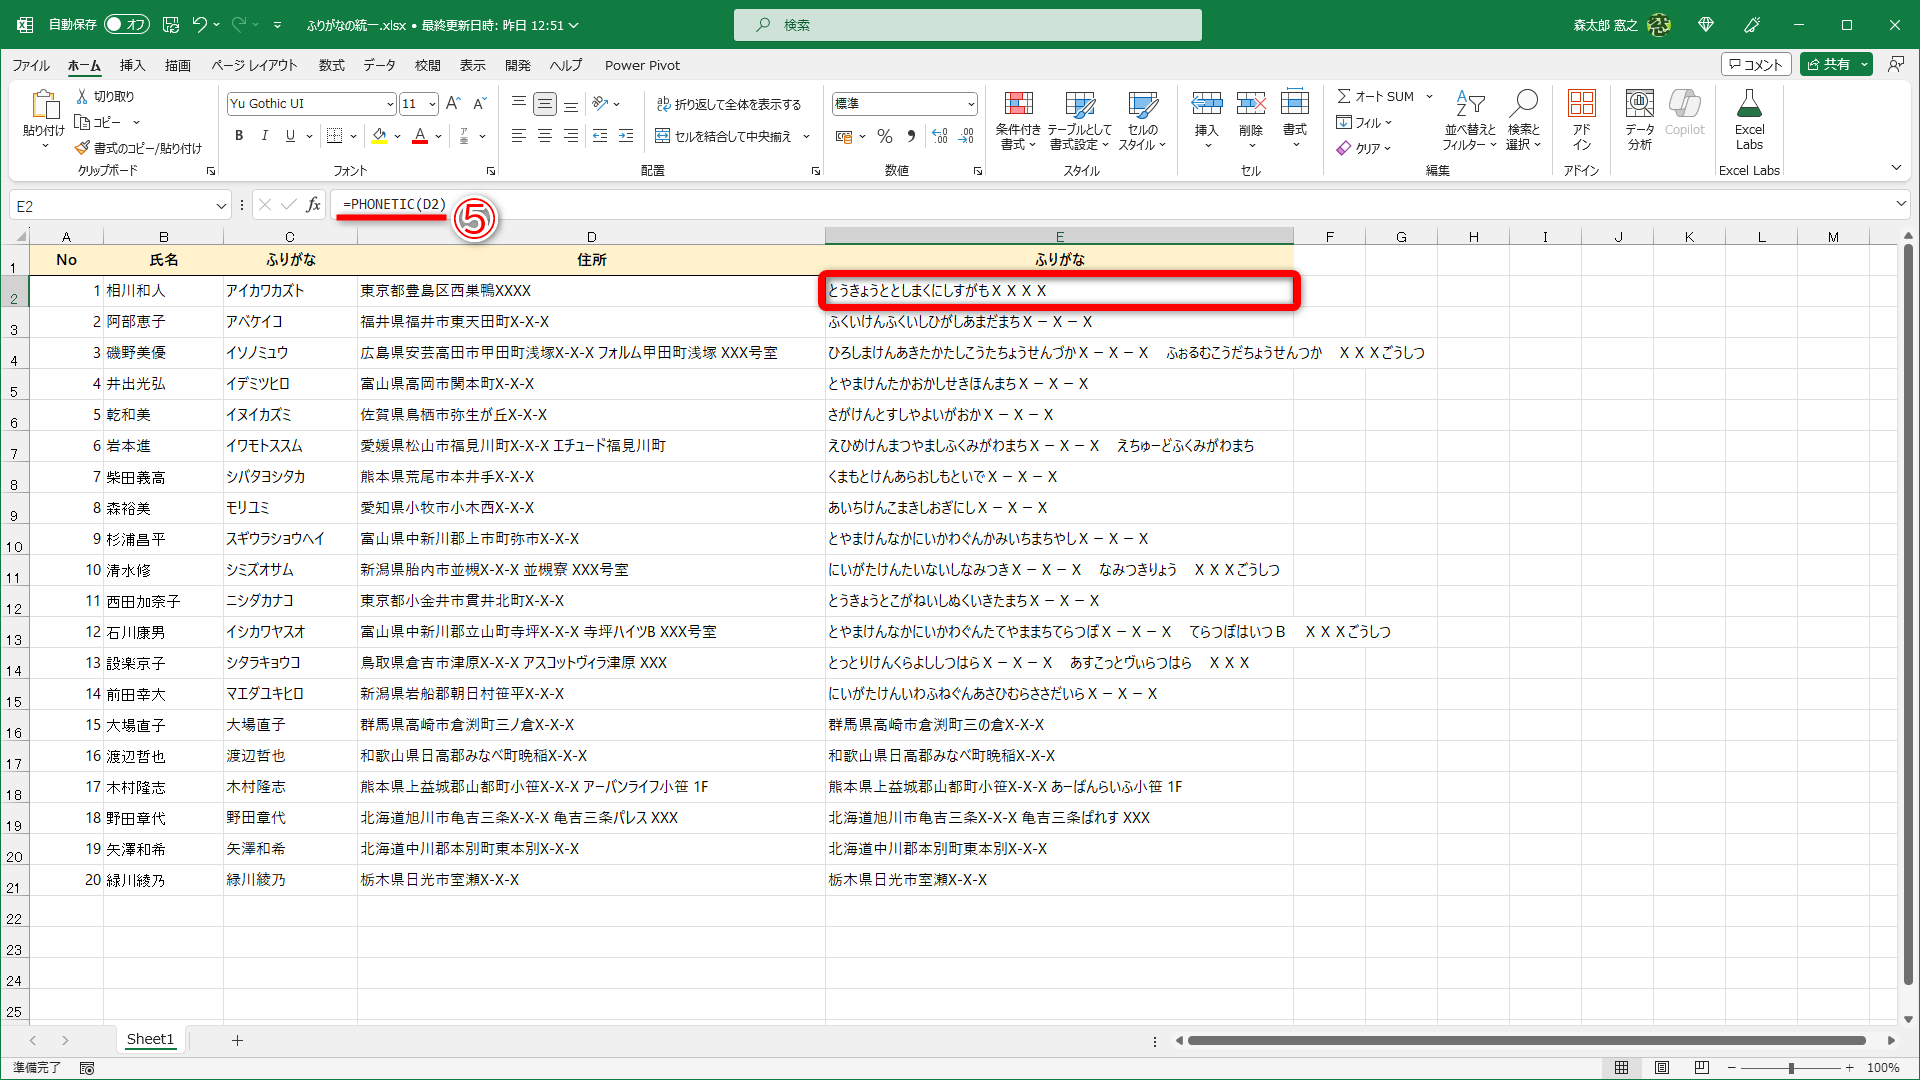Open セルのスタイル gallery
The width and height of the screenshot is (1920, 1080).
point(1143,120)
